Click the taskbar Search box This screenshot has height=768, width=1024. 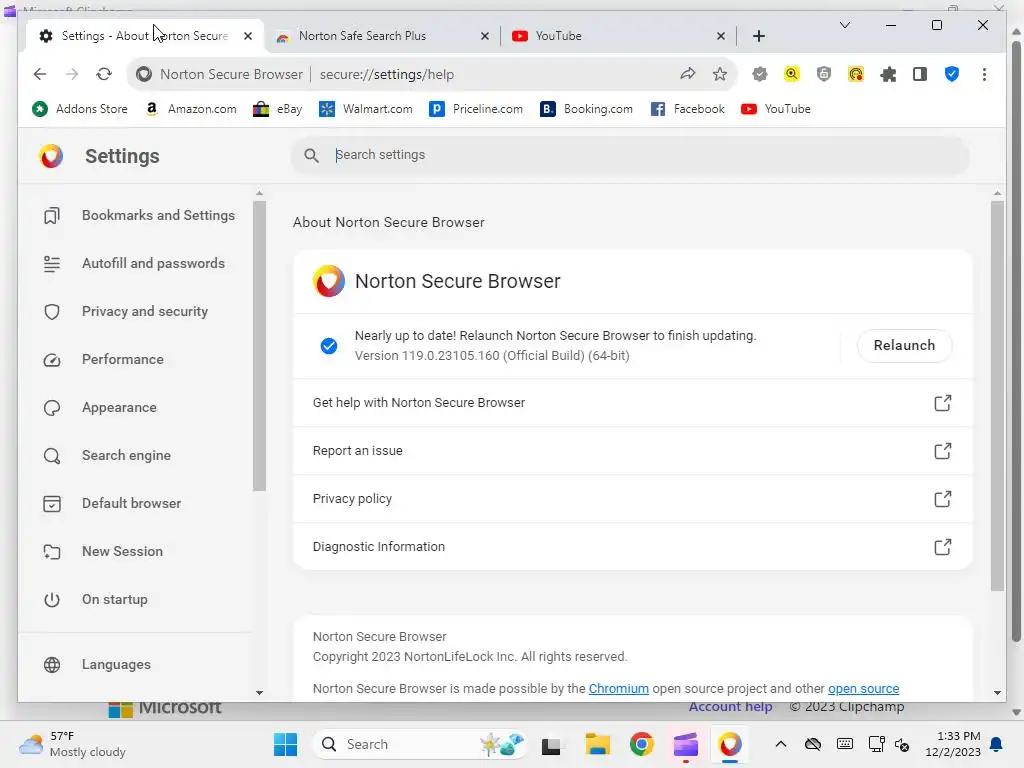coord(419,744)
